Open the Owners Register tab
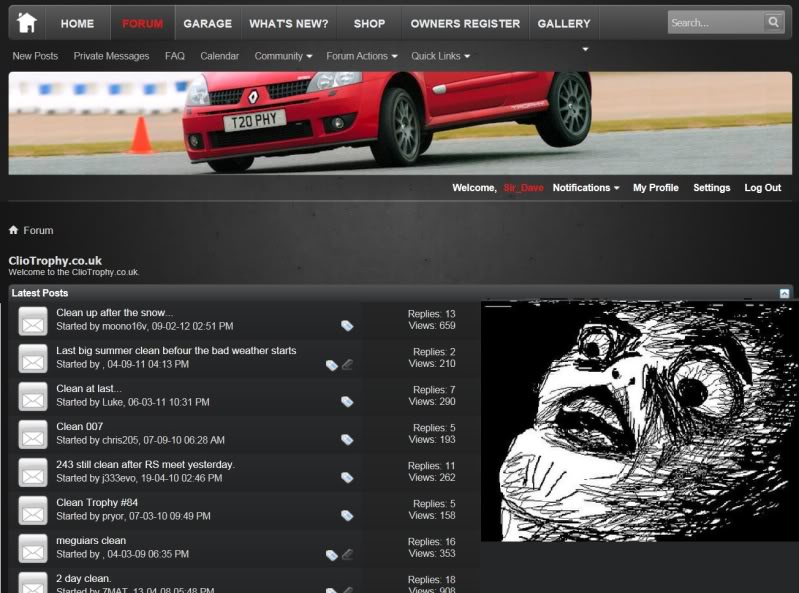Screen dimensions: 799x593 pos(465,23)
